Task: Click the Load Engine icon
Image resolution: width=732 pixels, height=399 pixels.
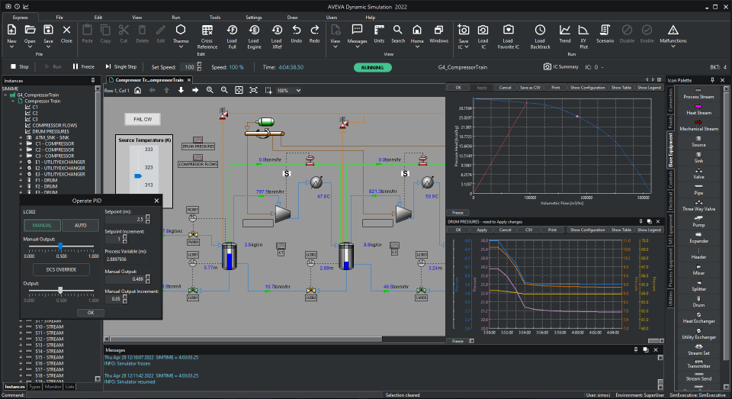Action: pos(254,30)
